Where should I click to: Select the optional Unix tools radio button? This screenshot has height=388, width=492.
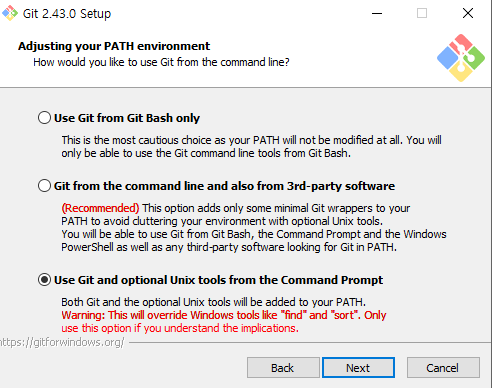pos(44,280)
